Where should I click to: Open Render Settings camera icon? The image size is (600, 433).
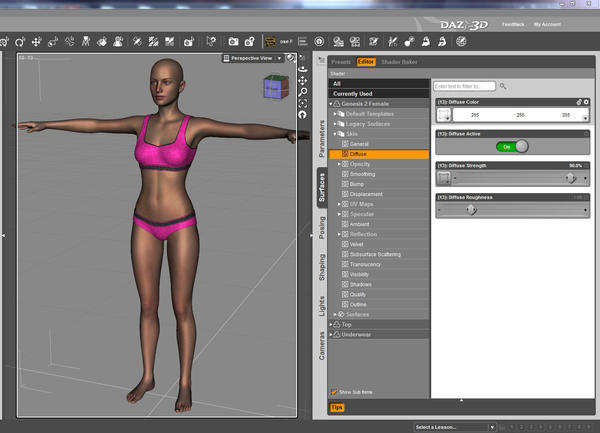pos(249,42)
